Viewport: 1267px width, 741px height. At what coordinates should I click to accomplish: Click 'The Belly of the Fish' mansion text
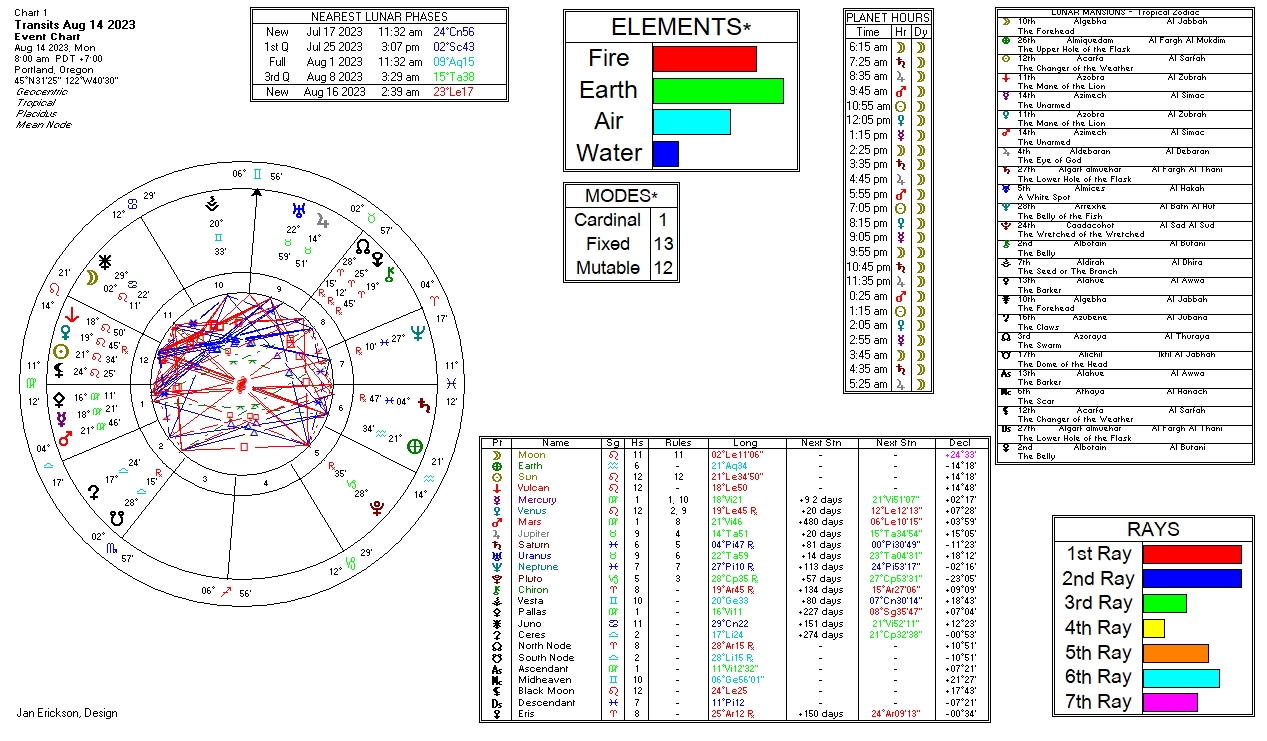1061,216
